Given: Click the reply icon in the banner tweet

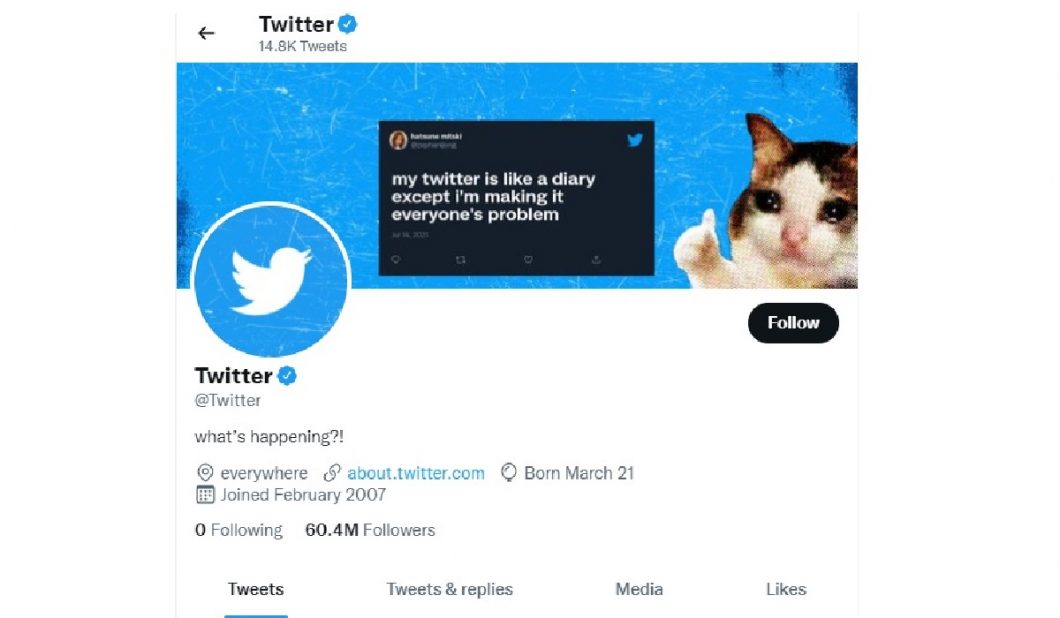Looking at the screenshot, I should click(x=396, y=260).
